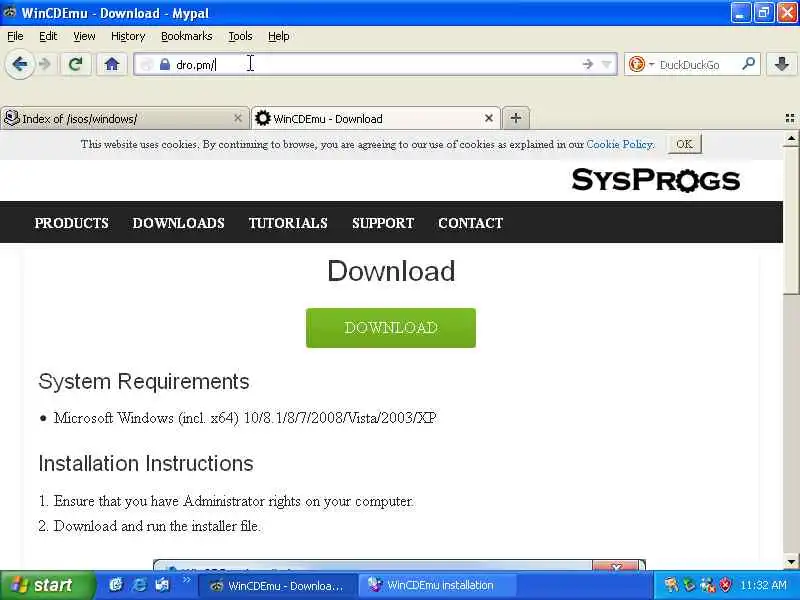Click the first quick launch icon beside start
This screenshot has height=600, width=800.
116,585
